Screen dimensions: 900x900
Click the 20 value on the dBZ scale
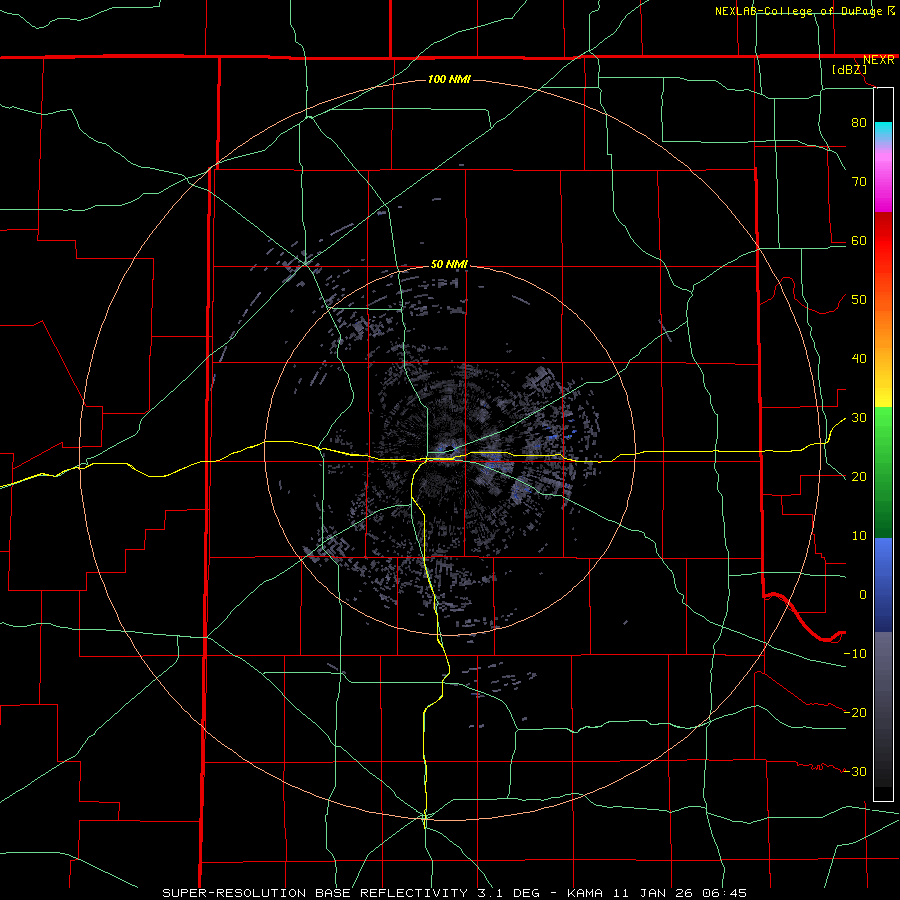[859, 477]
